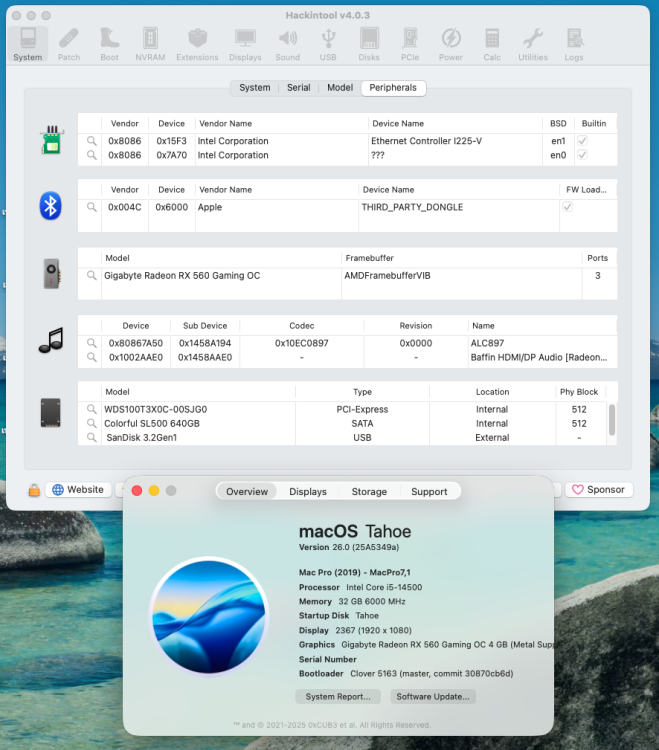Open the Boot toolbar section
Image resolution: width=659 pixels, height=750 pixels.
coord(110,44)
